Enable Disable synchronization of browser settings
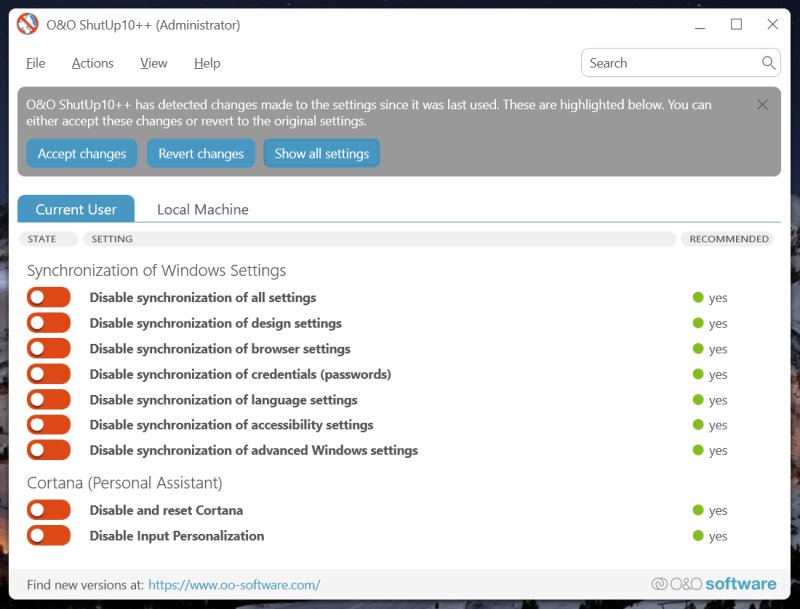The image size is (800, 609). 49,348
